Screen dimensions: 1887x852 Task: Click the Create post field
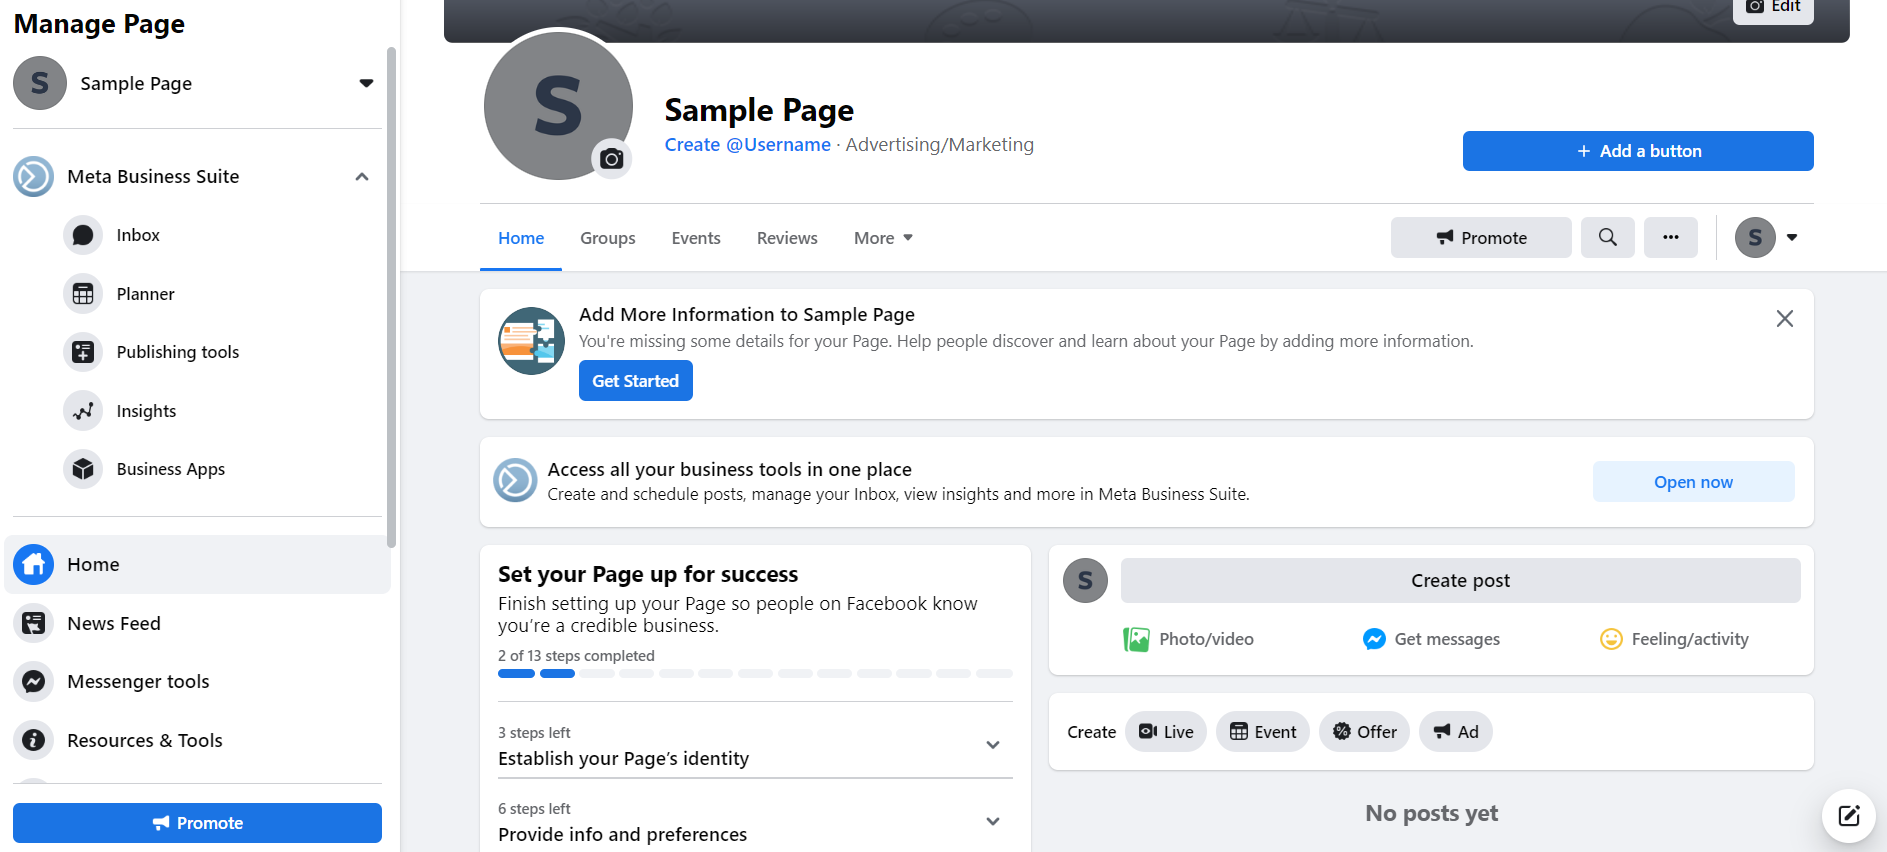[1460, 581]
